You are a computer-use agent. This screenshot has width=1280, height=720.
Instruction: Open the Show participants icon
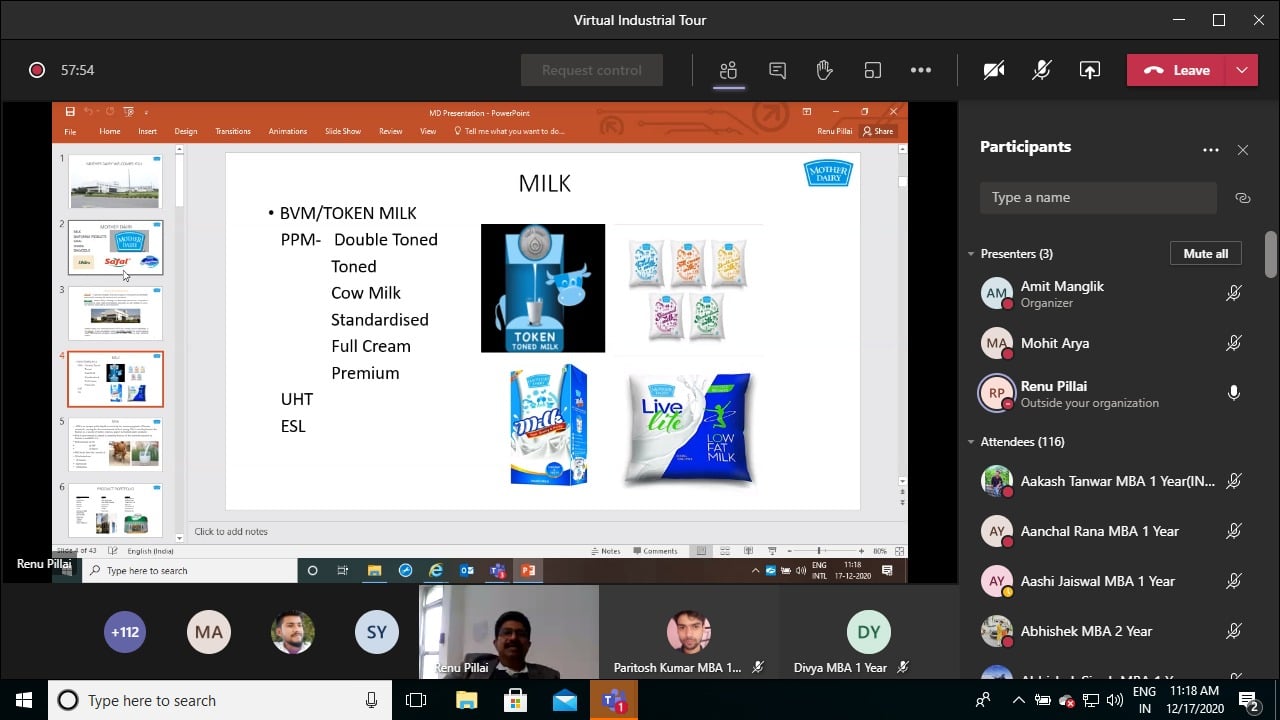728,70
